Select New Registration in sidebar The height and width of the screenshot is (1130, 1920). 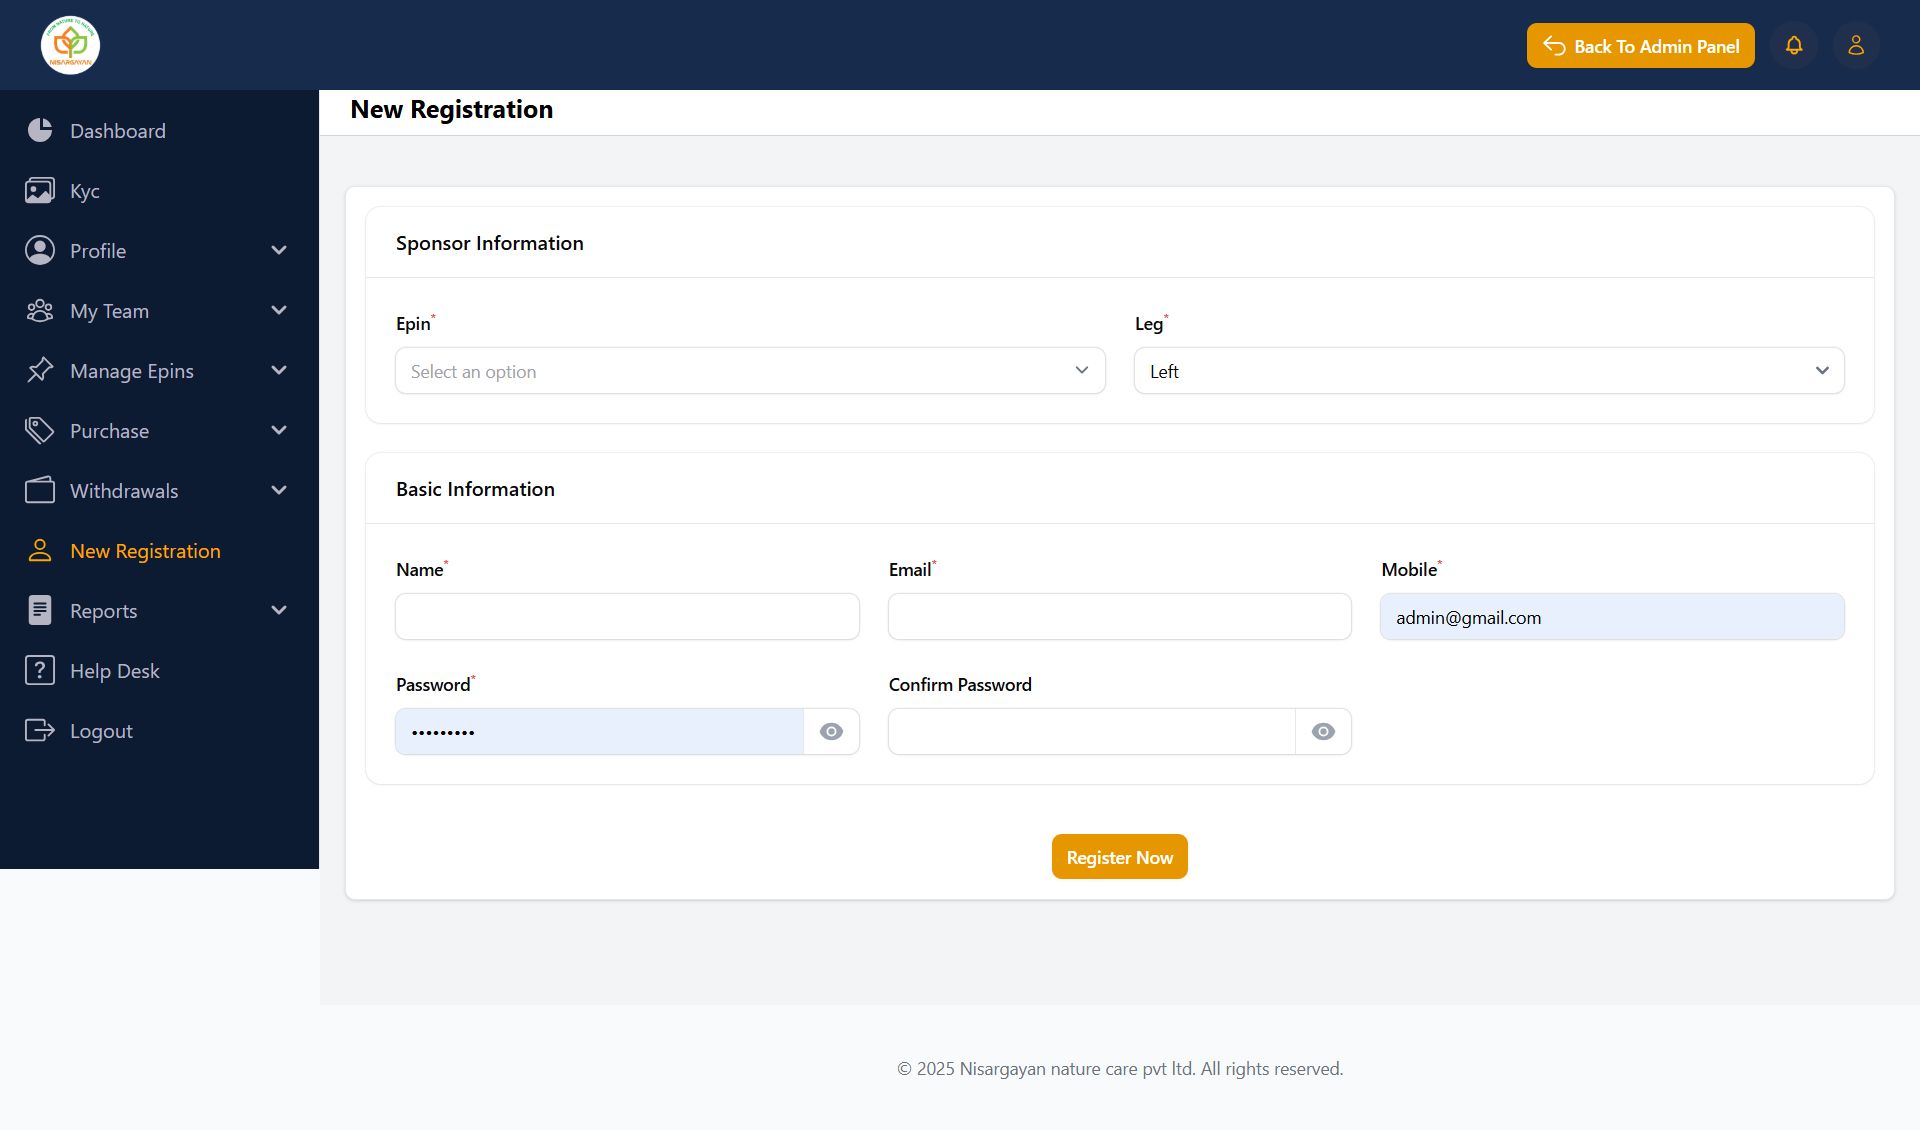coord(145,551)
